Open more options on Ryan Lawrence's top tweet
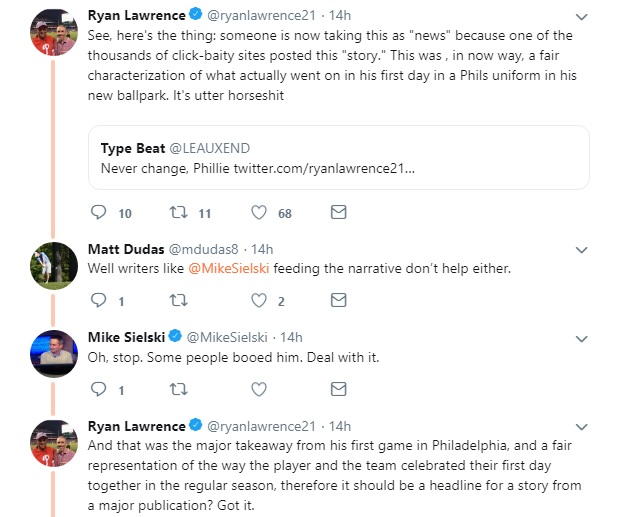 tap(582, 16)
